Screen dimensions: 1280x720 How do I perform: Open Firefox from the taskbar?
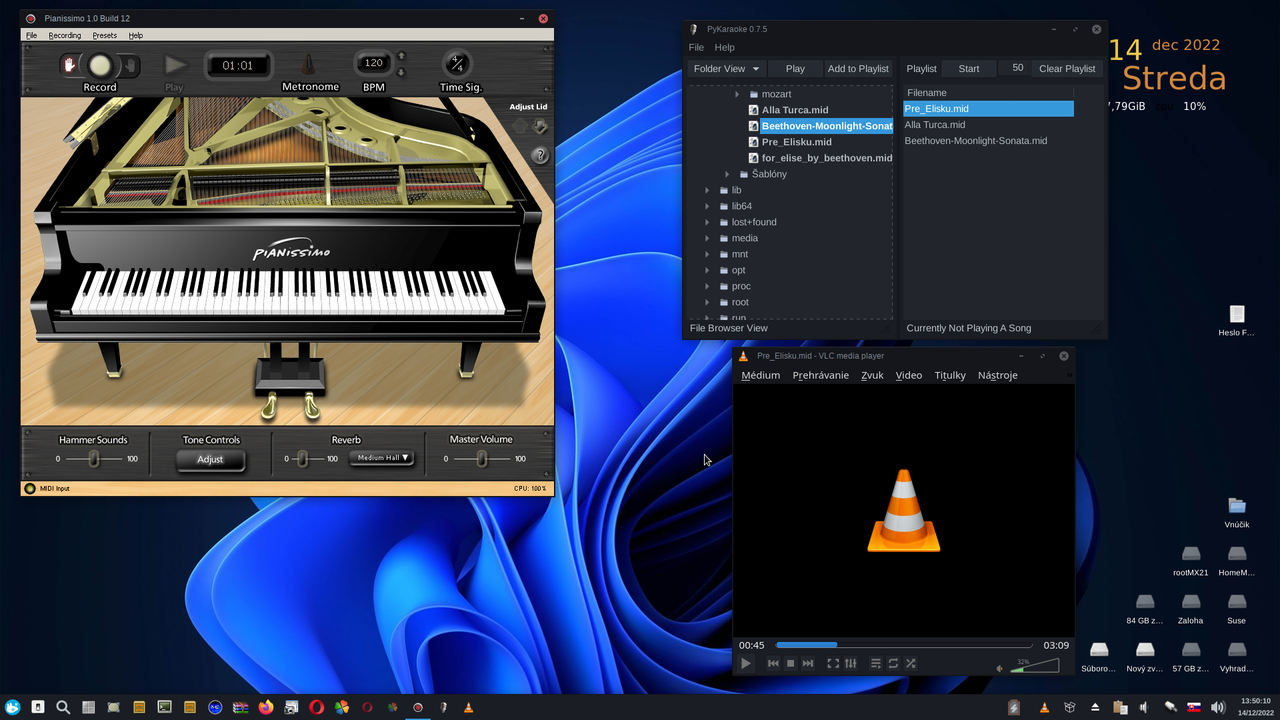coord(265,707)
